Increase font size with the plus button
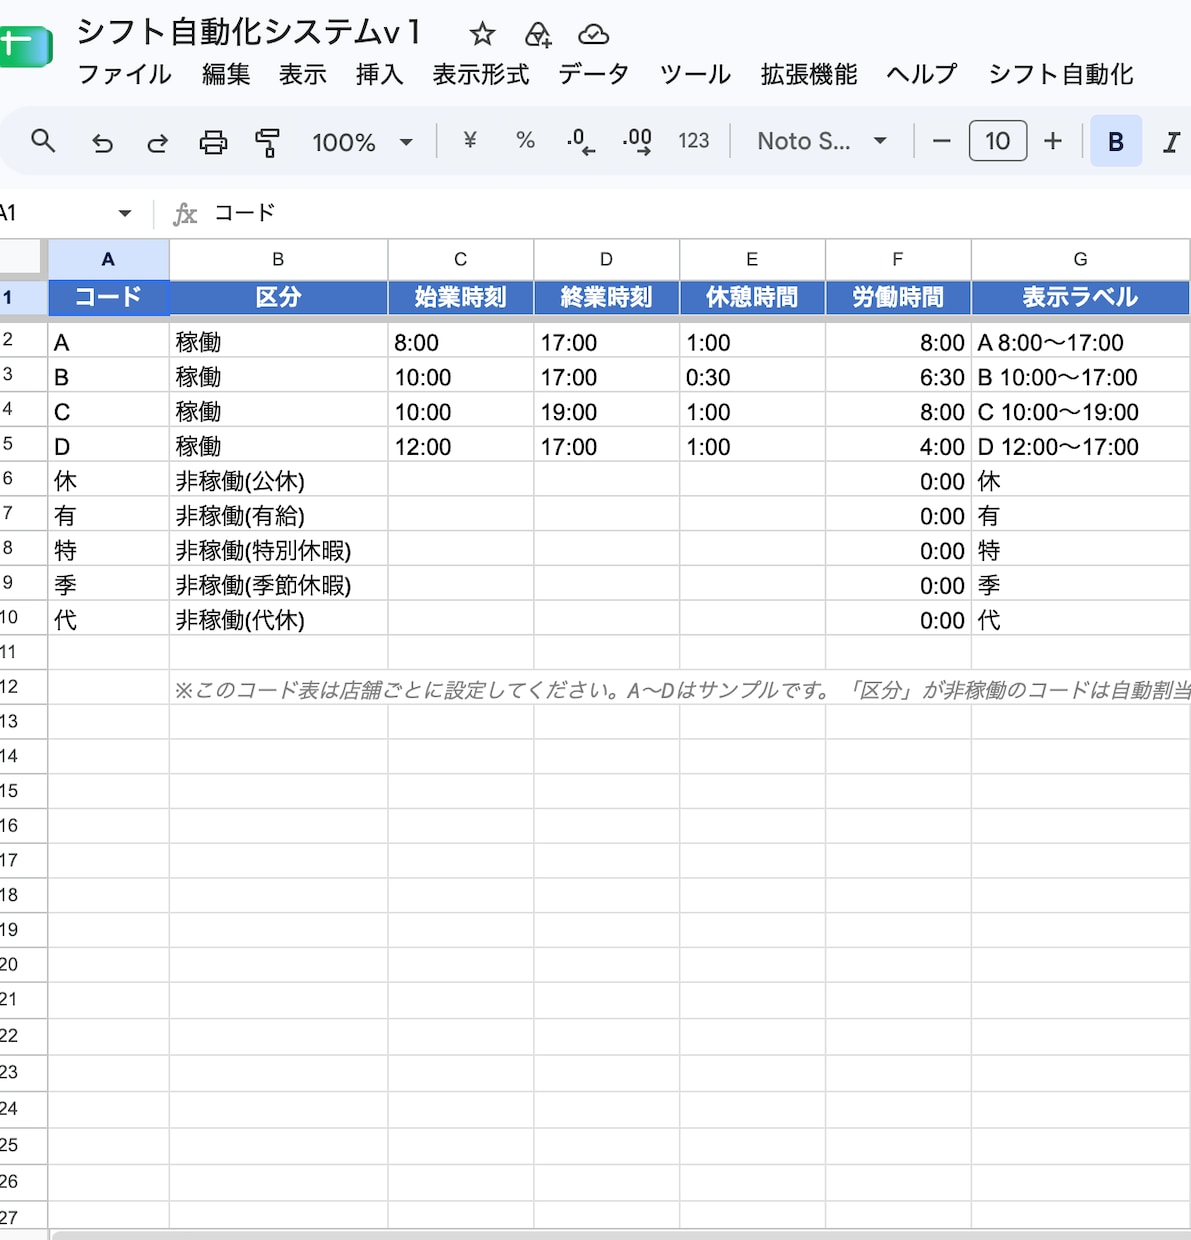The image size is (1191, 1240). (x=1052, y=141)
